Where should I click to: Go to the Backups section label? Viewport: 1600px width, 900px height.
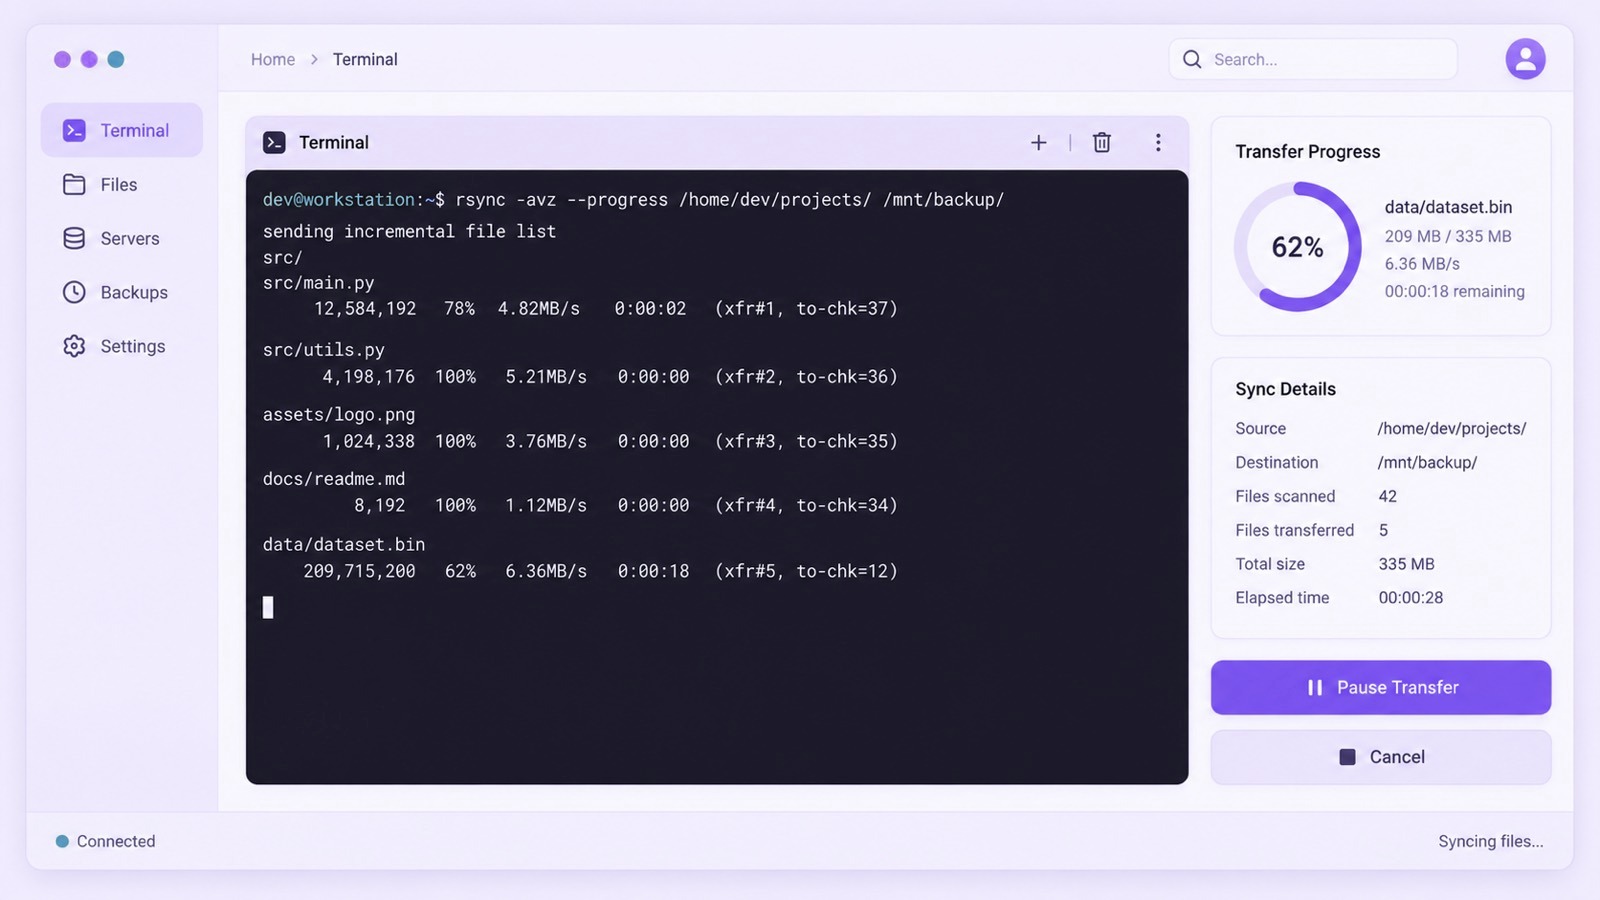click(x=134, y=292)
